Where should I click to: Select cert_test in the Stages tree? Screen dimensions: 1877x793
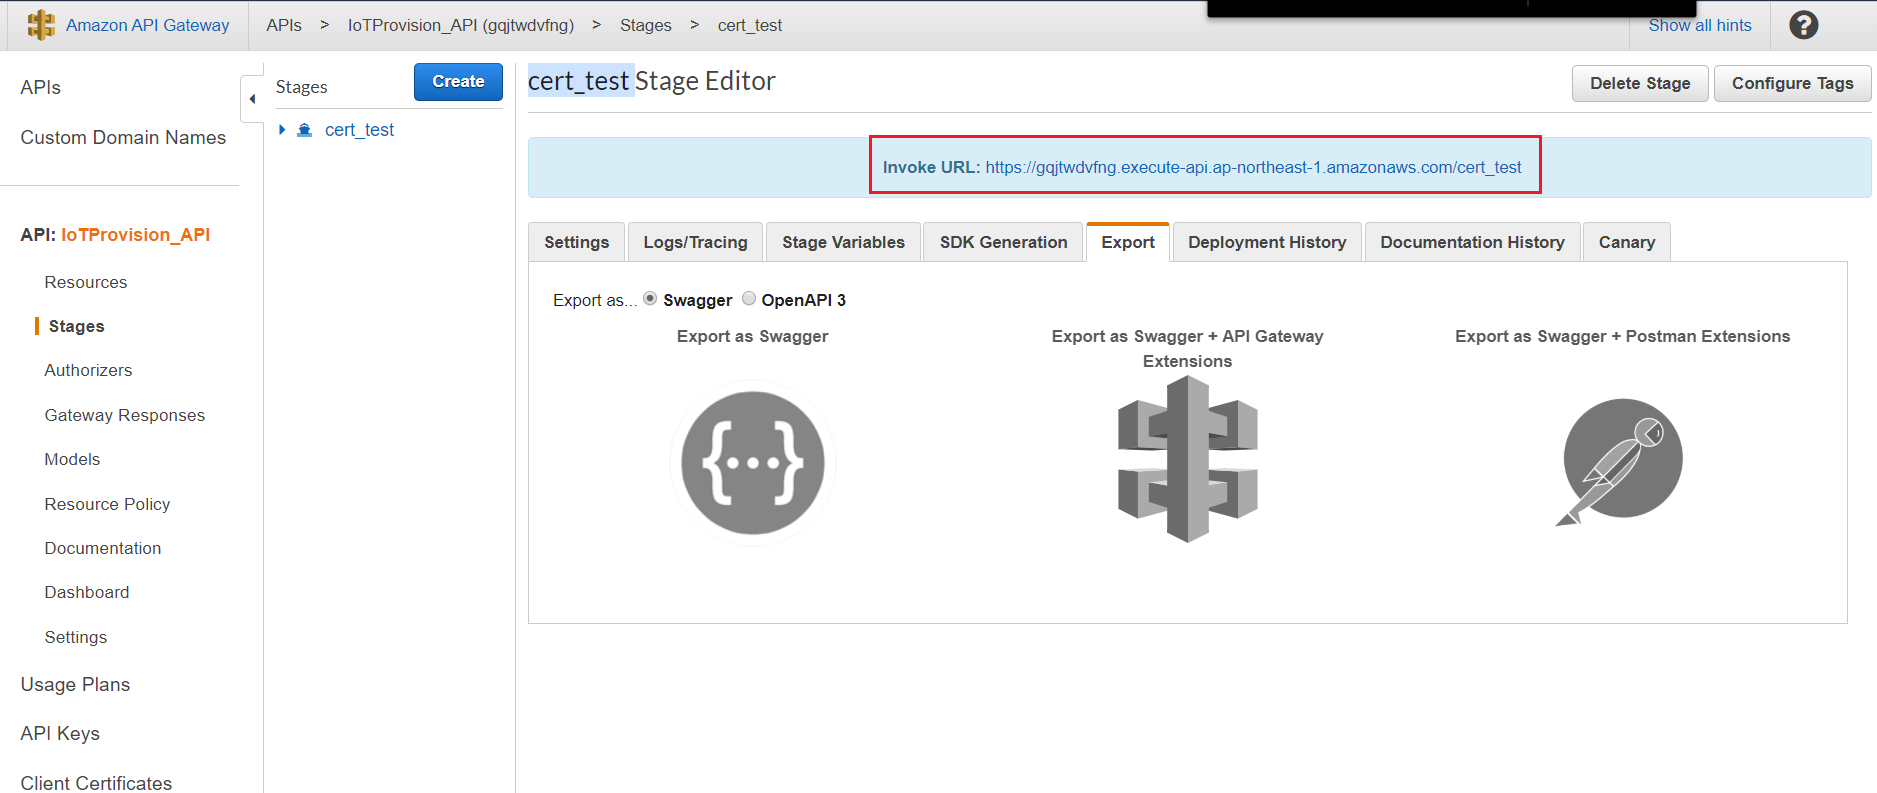pos(359,130)
